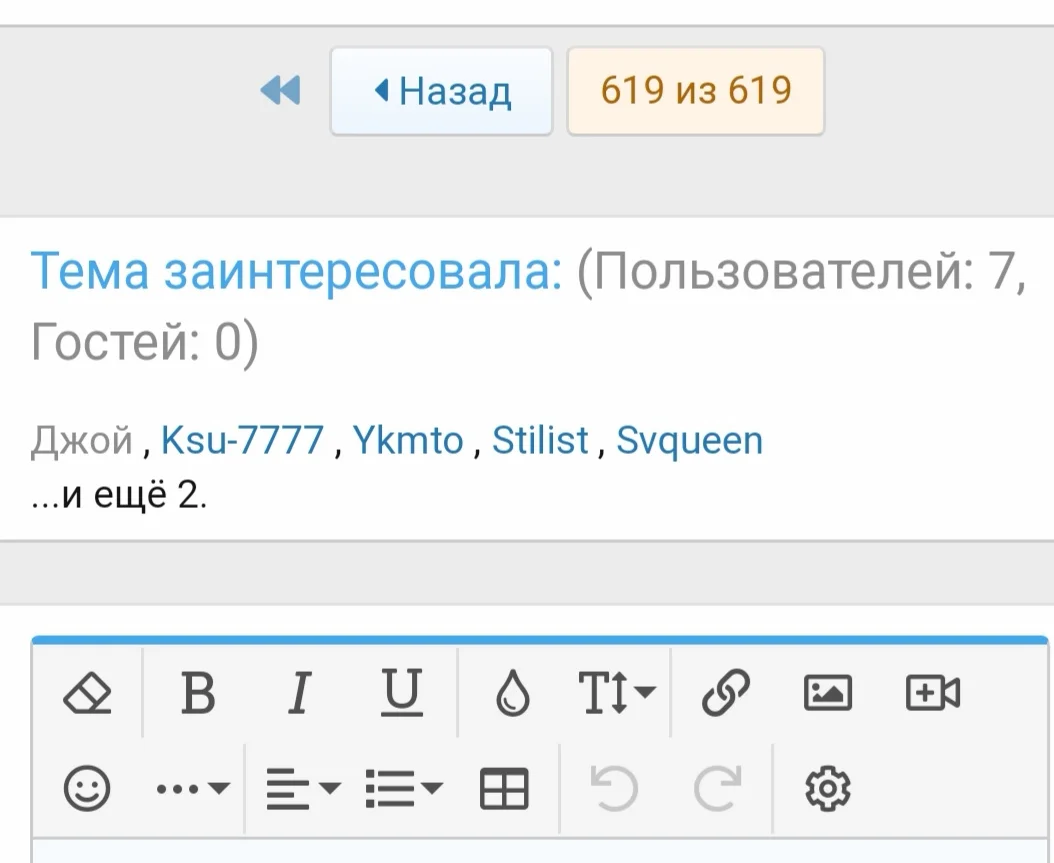The image size is (1054, 863).
Task: Open the text alignment dropdown
Action: tap(298, 787)
